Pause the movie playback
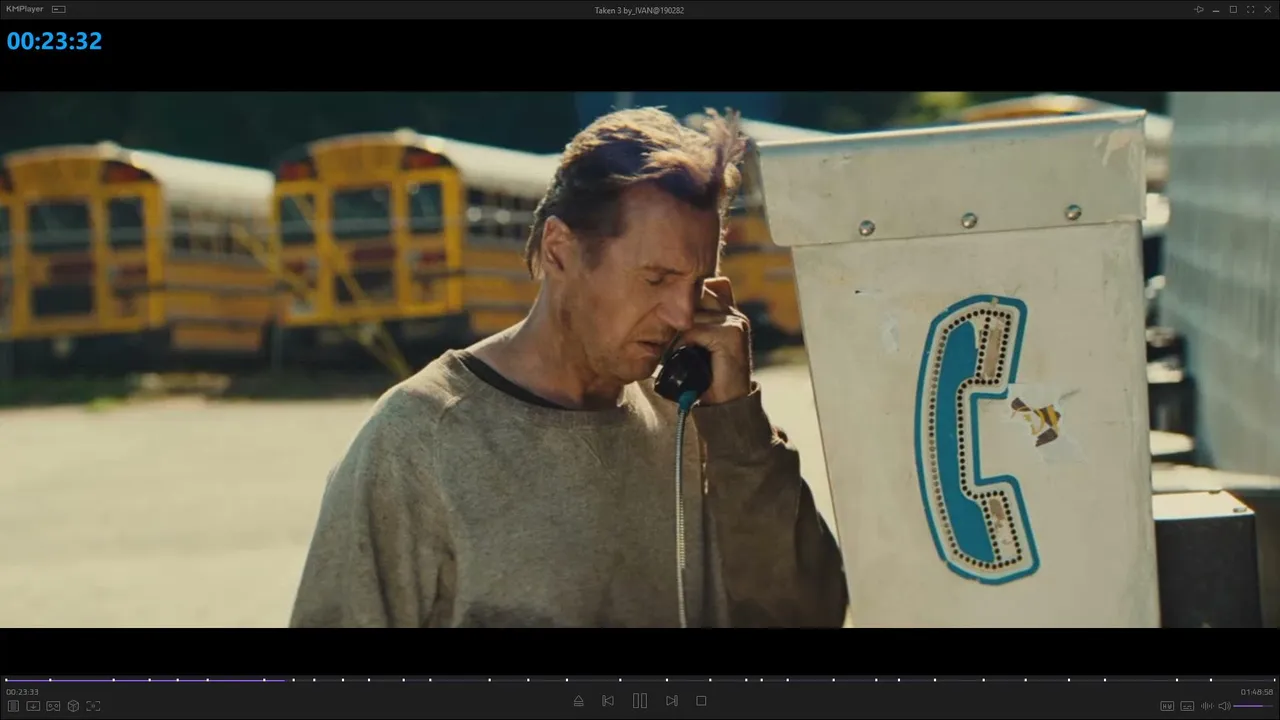The width and height of the screenshot is (1280, 720). point(640,701)
